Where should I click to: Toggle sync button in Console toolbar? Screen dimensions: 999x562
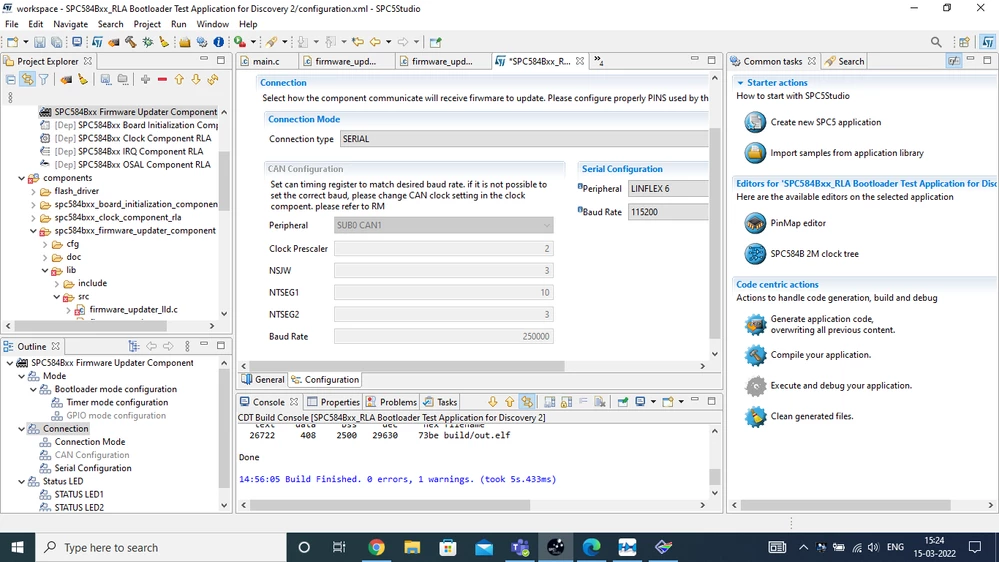527,402
